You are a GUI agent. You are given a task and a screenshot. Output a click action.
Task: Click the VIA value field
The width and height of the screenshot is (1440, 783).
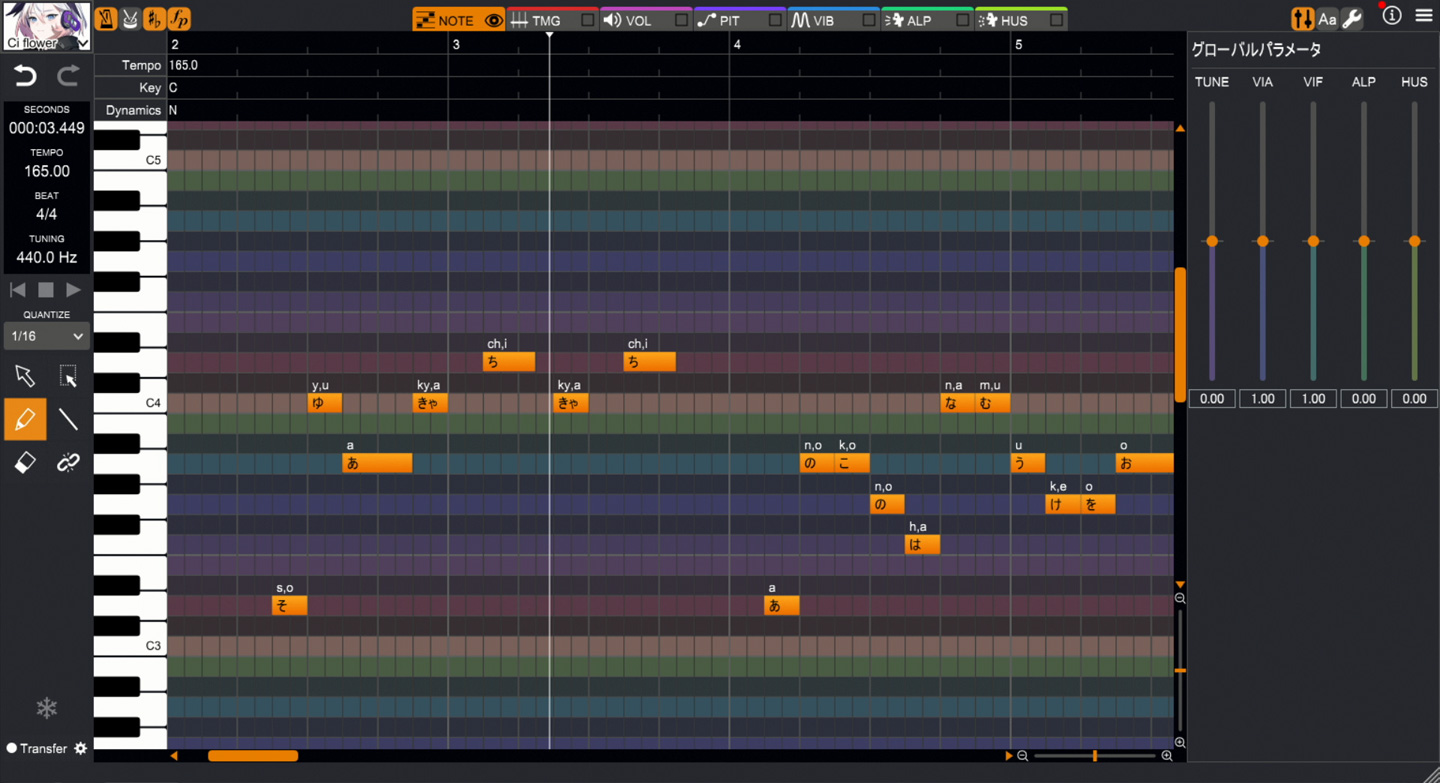[x=1262, y=398]
